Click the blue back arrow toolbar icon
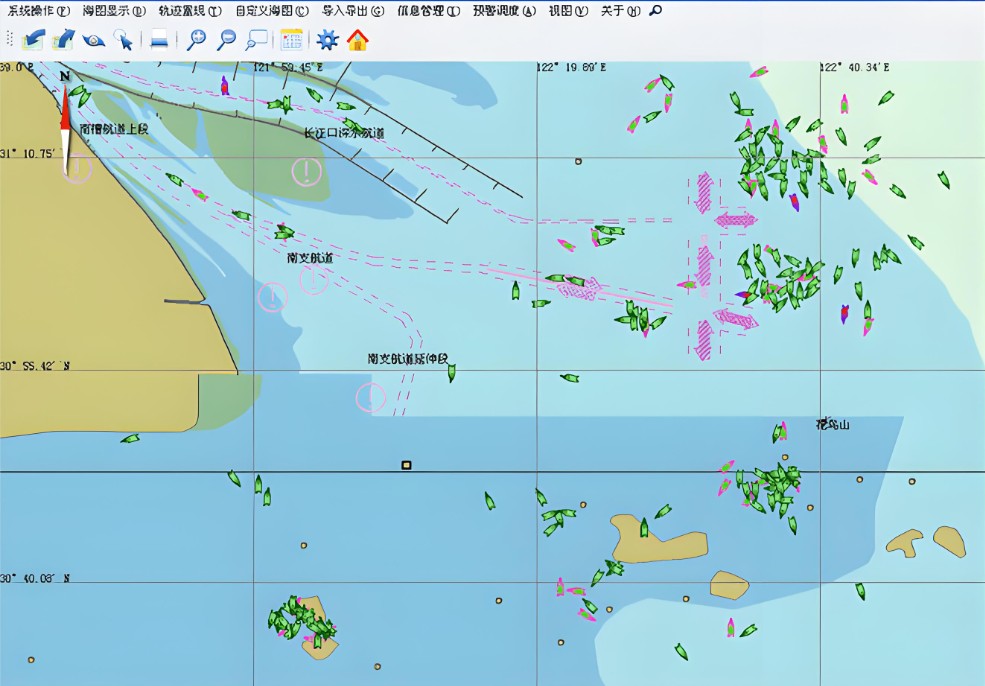 (35, 40)
